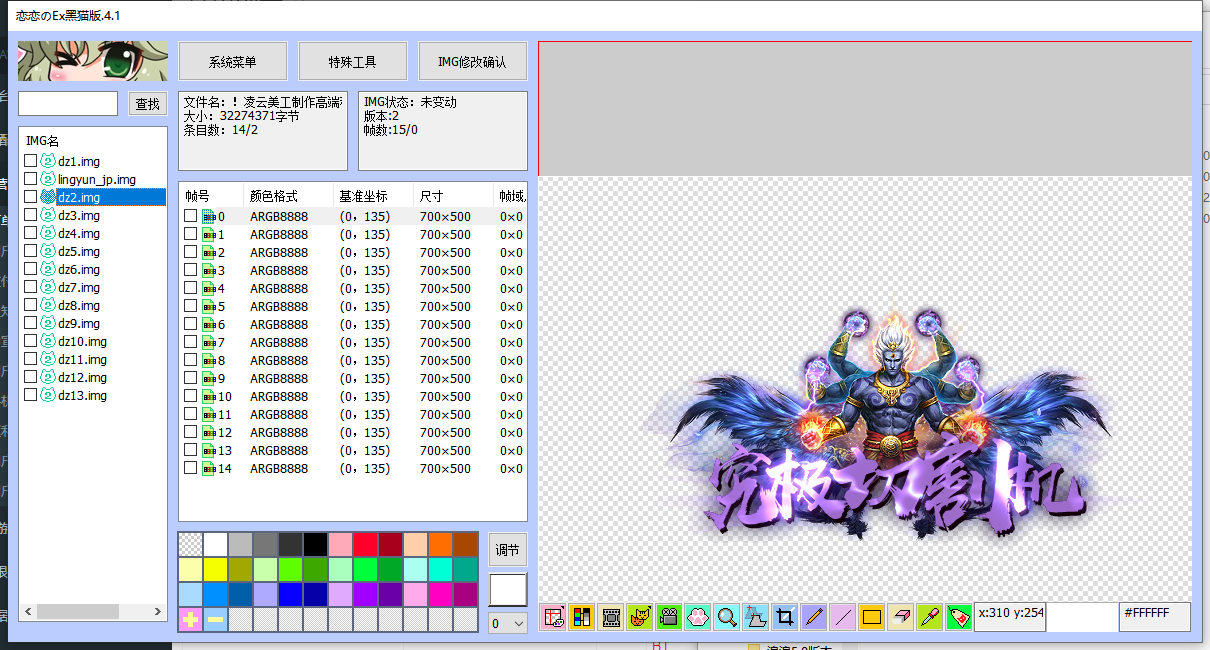Select the crop tool
The width and height of the screenshot is (1210, 650).
784,617
